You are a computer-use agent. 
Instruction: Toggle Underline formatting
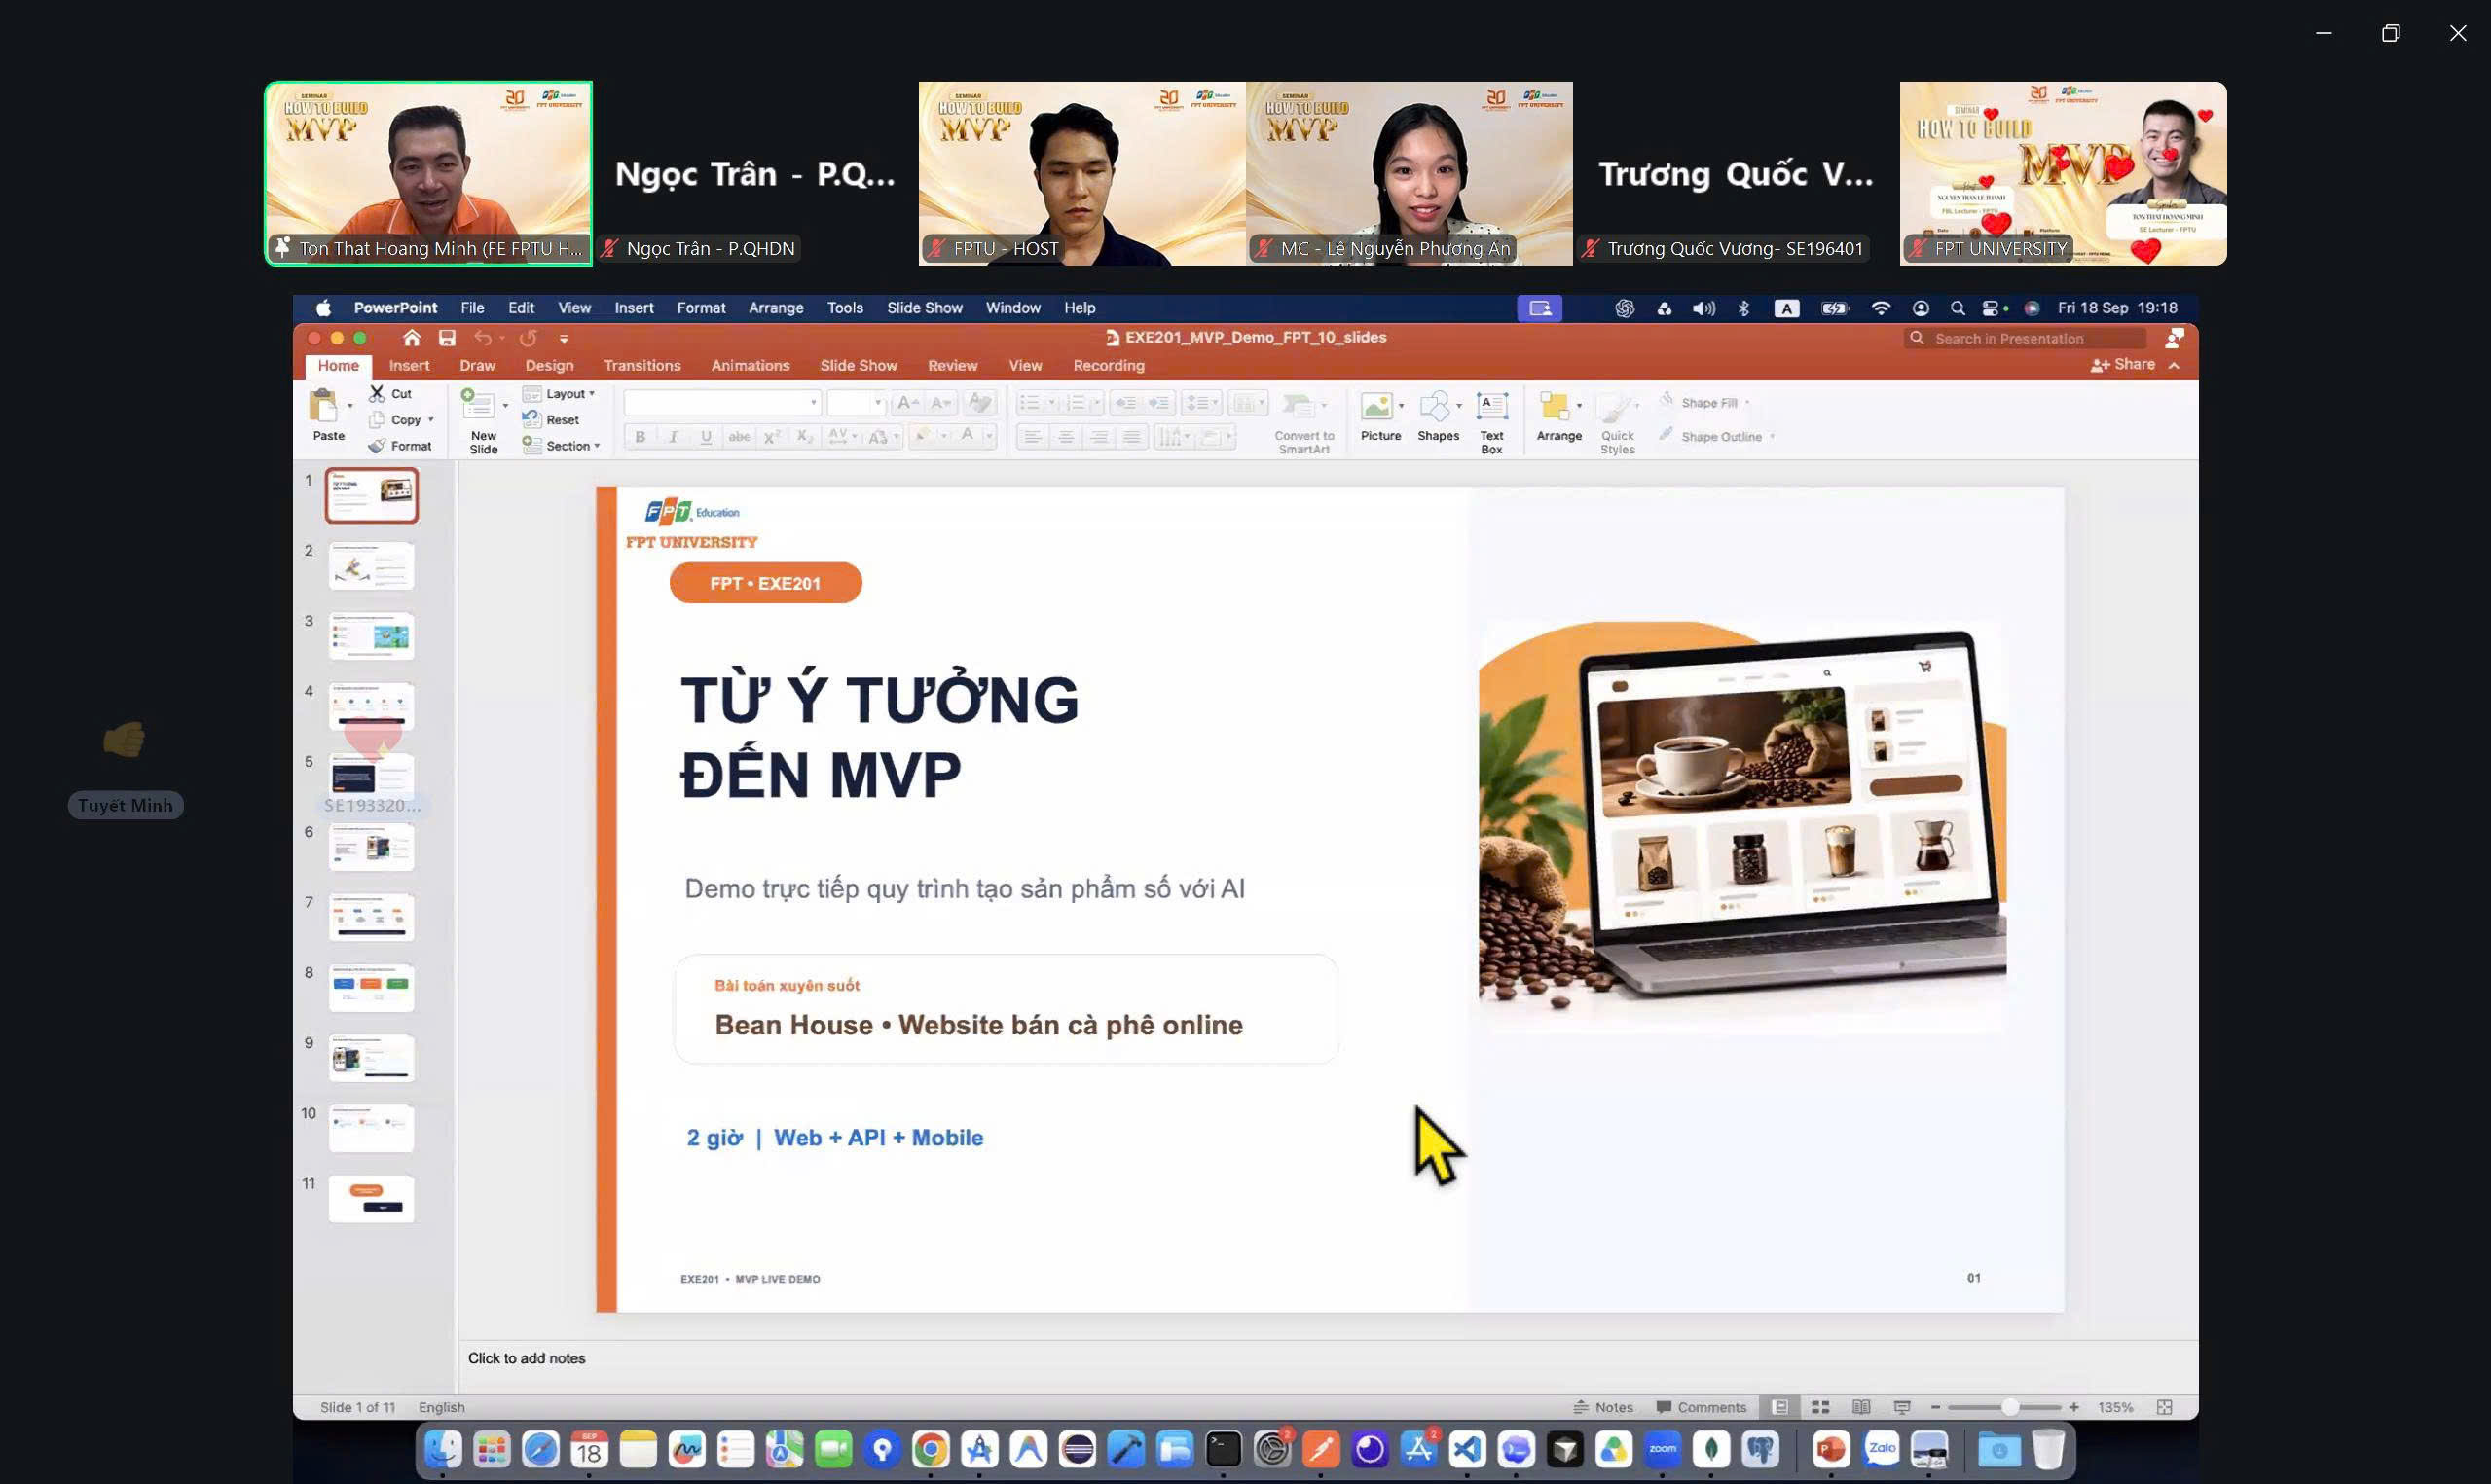(706, 436)
